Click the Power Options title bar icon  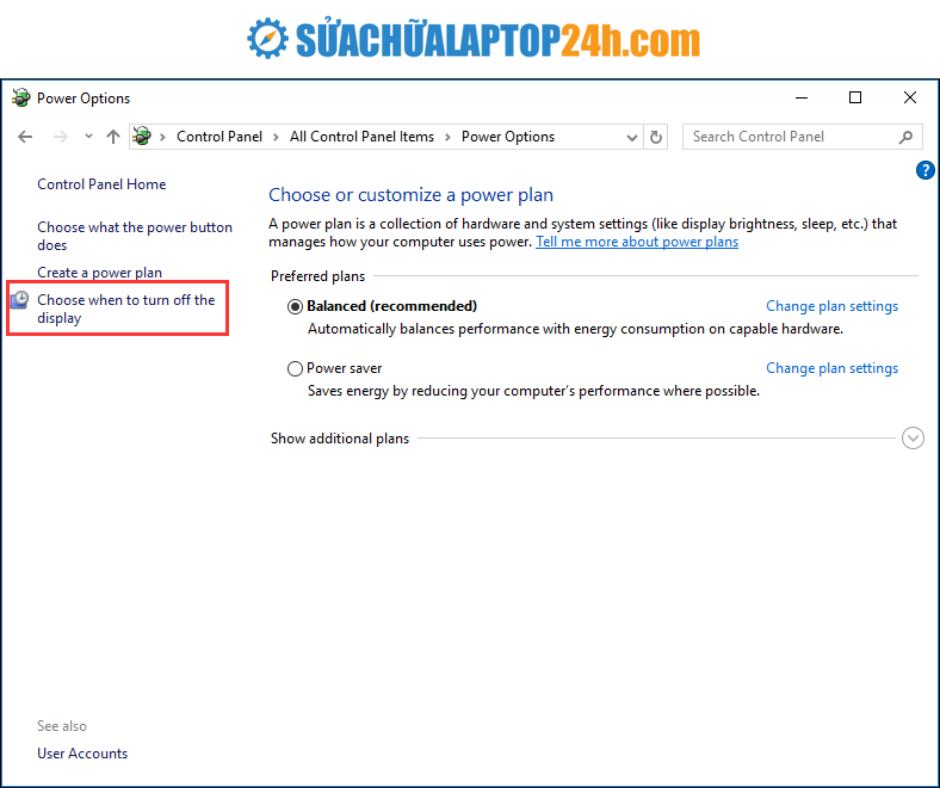click(21, 98)
